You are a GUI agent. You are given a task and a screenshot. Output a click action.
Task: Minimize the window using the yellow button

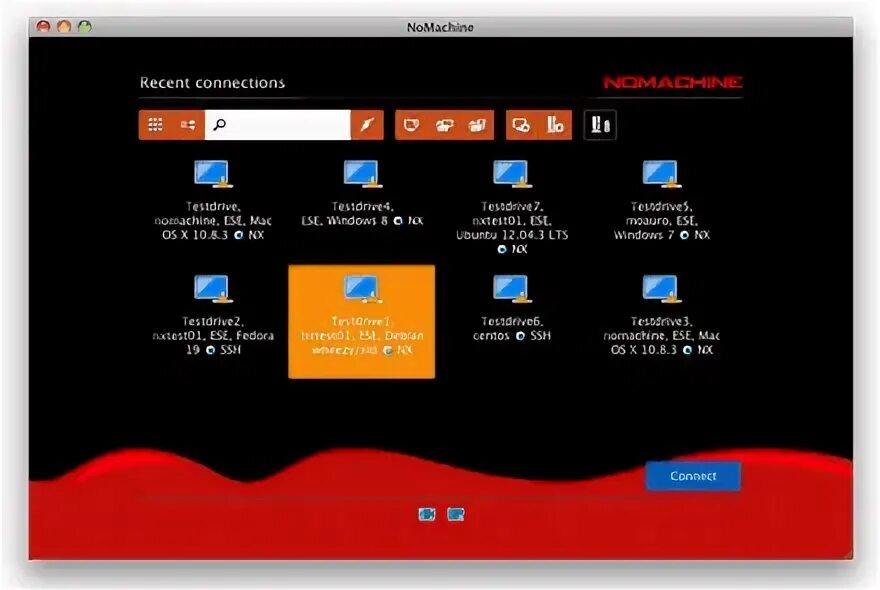(64, 26)
